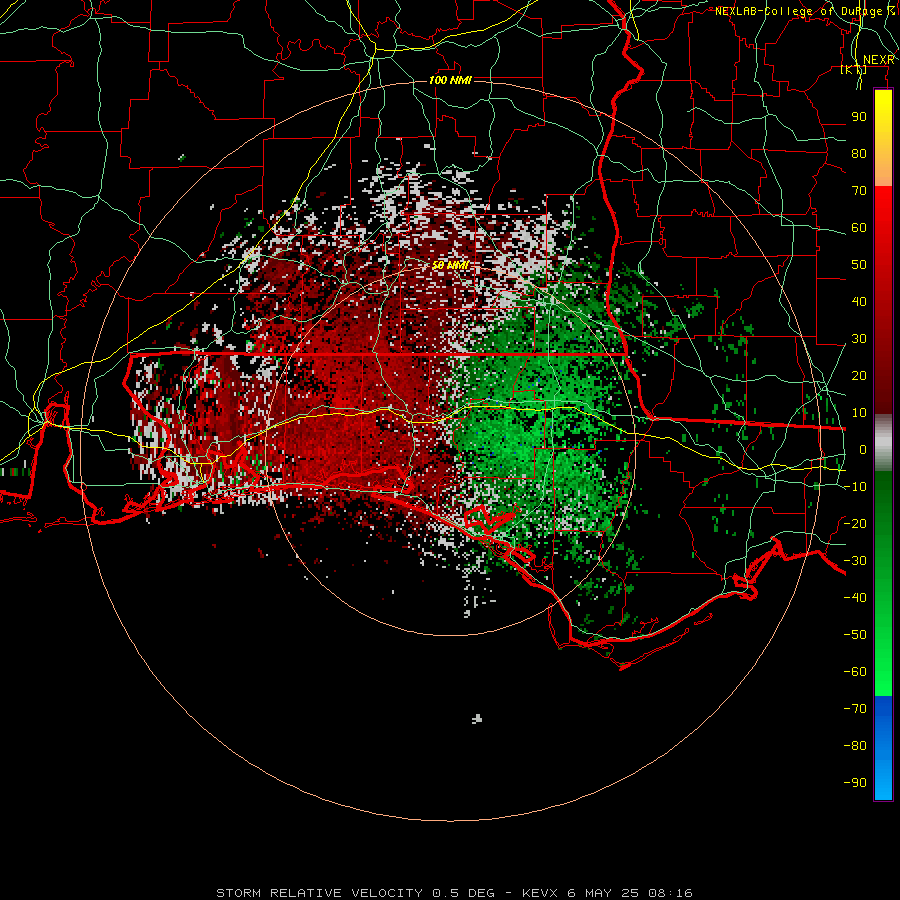The width and height of the screenshot is (900, 900).
Task: Click the -70 value on the velocity scale
Action: click(x=855, y=709)
